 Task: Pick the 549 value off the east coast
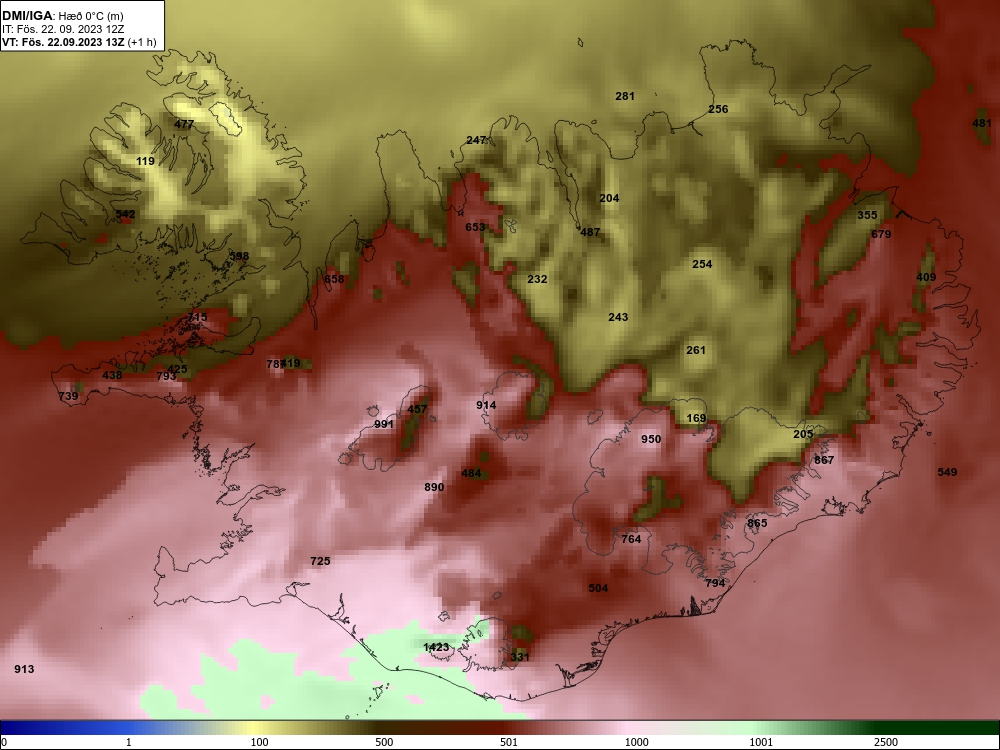click(x=947, y=473)
